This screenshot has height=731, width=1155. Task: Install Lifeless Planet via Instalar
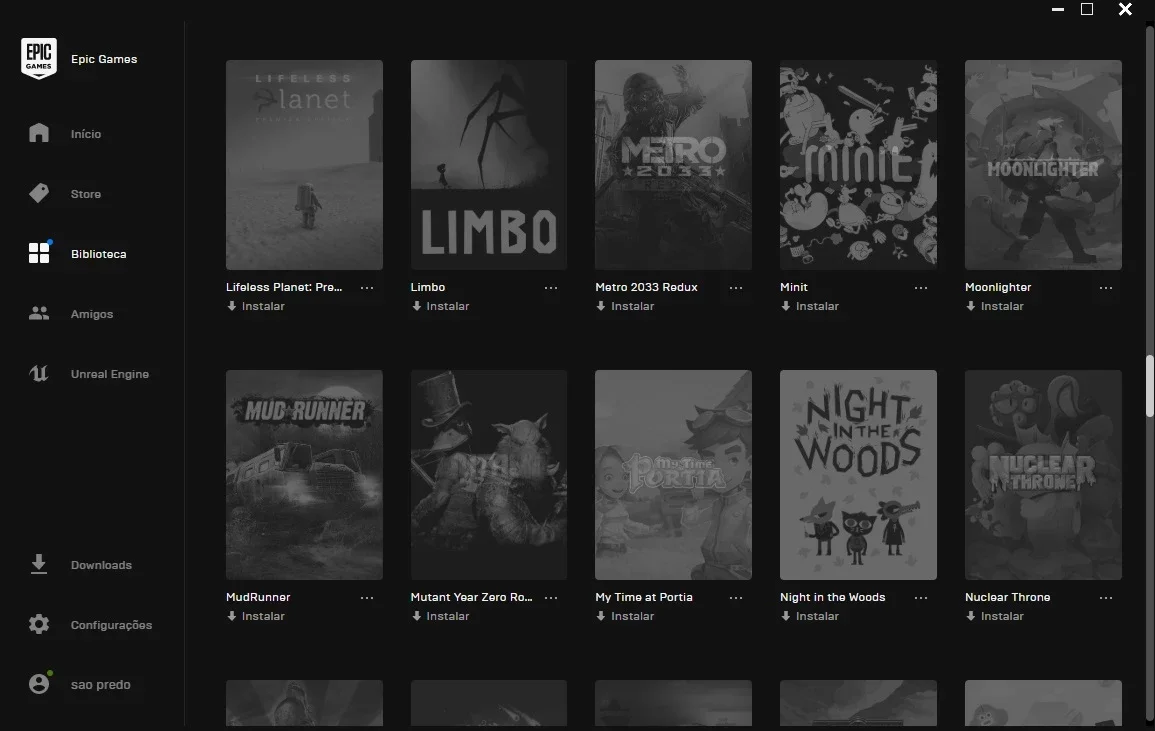click(263, 306)
